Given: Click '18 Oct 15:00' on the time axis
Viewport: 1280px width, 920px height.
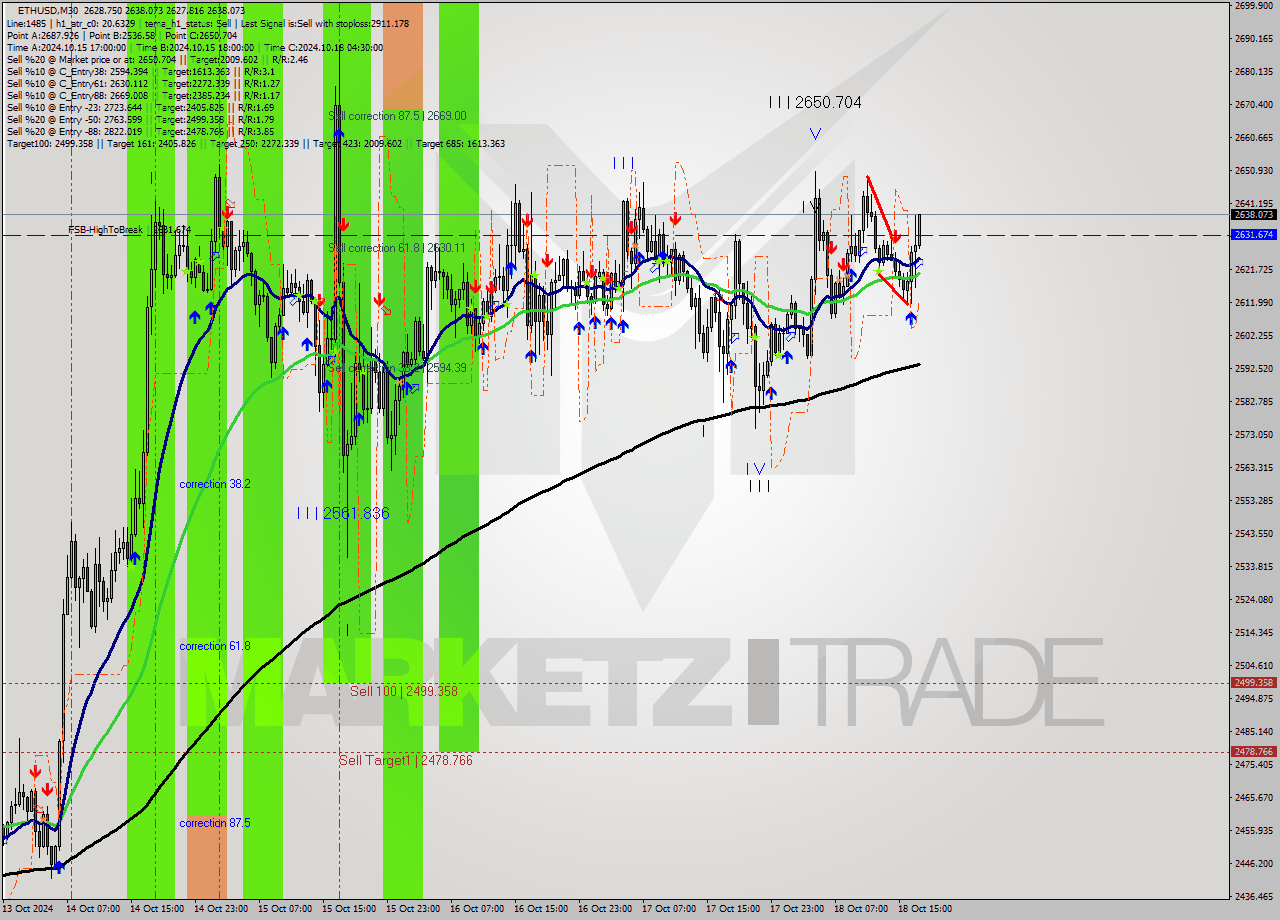Looking at the screenshot, I should pos(924,909).
